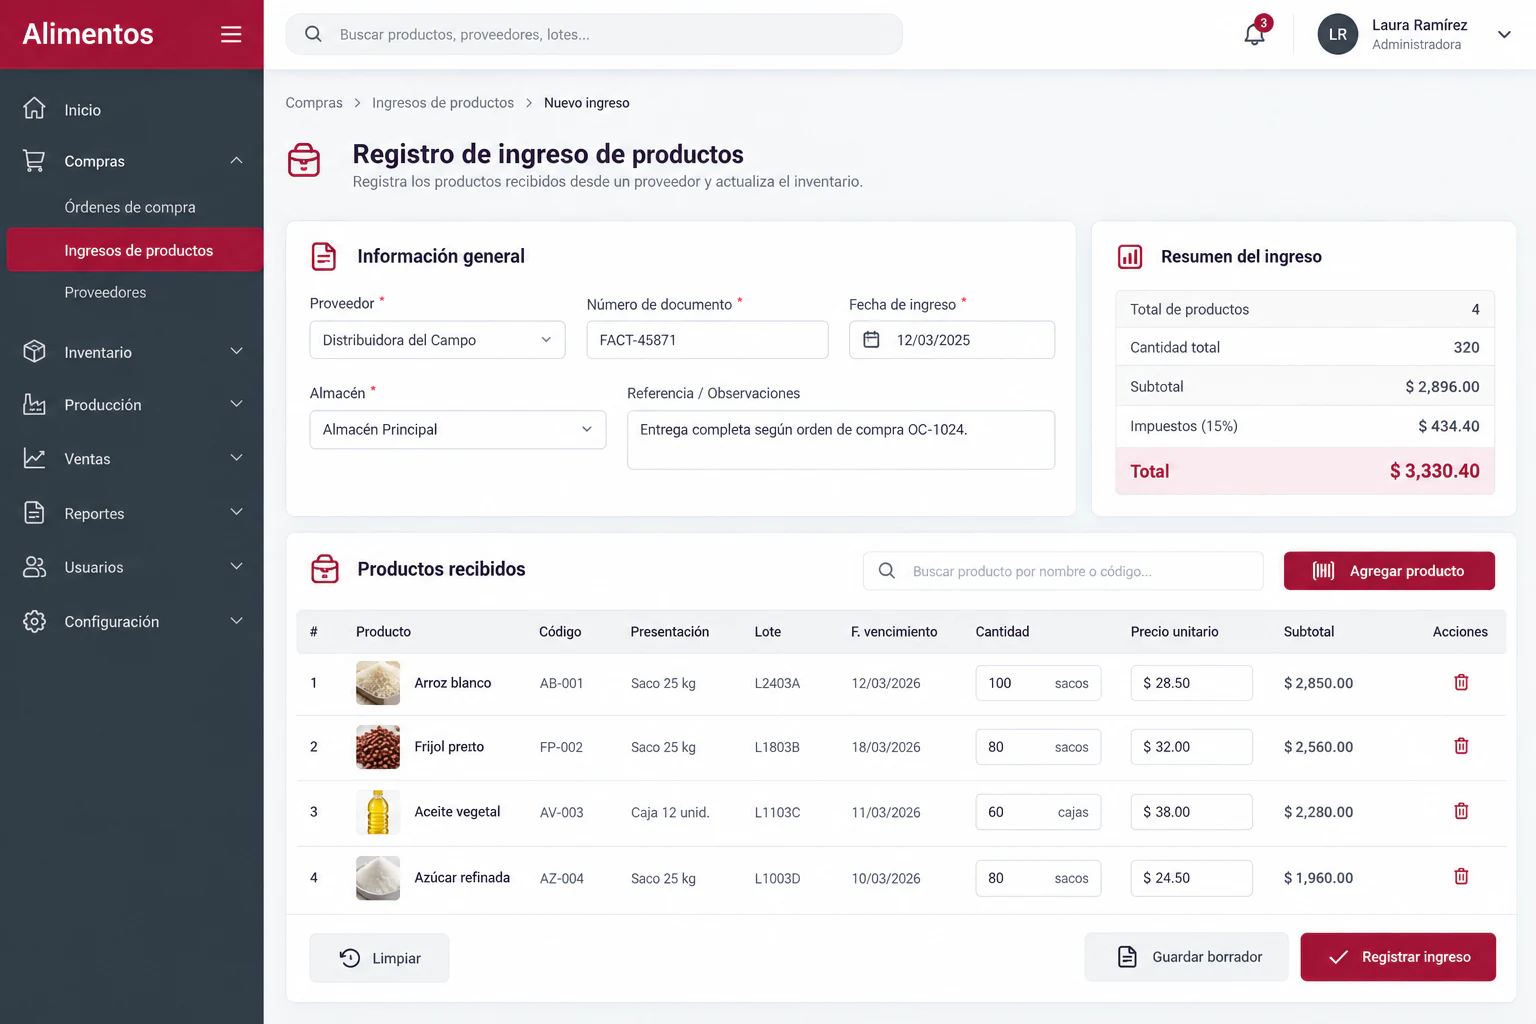Click the Información general document icon
1536x1024 pixels.
point(324,256)
